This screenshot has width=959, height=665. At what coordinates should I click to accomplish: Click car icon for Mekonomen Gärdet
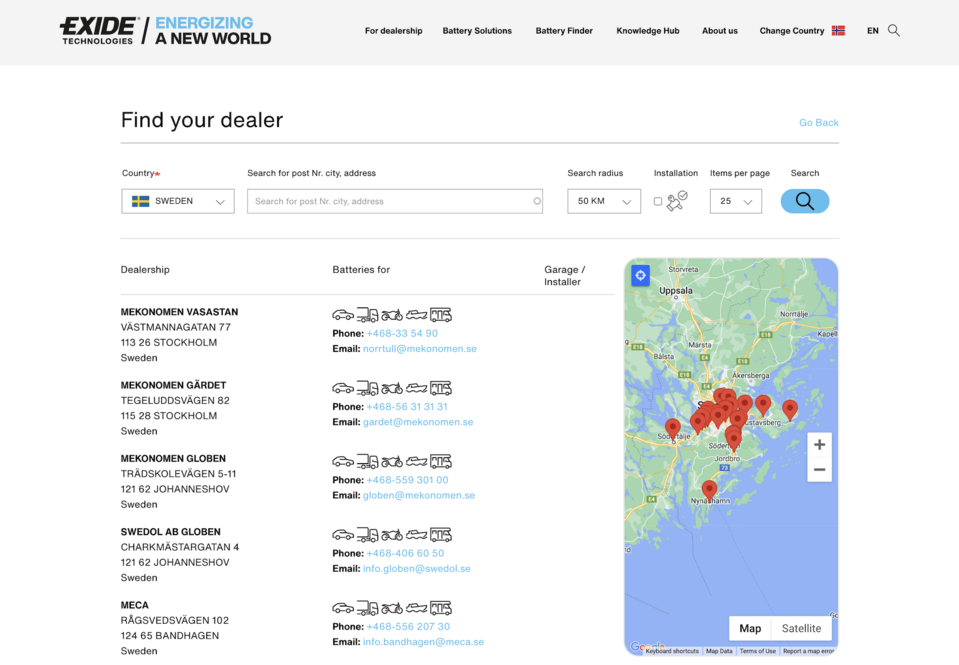(x=343, y=388)
